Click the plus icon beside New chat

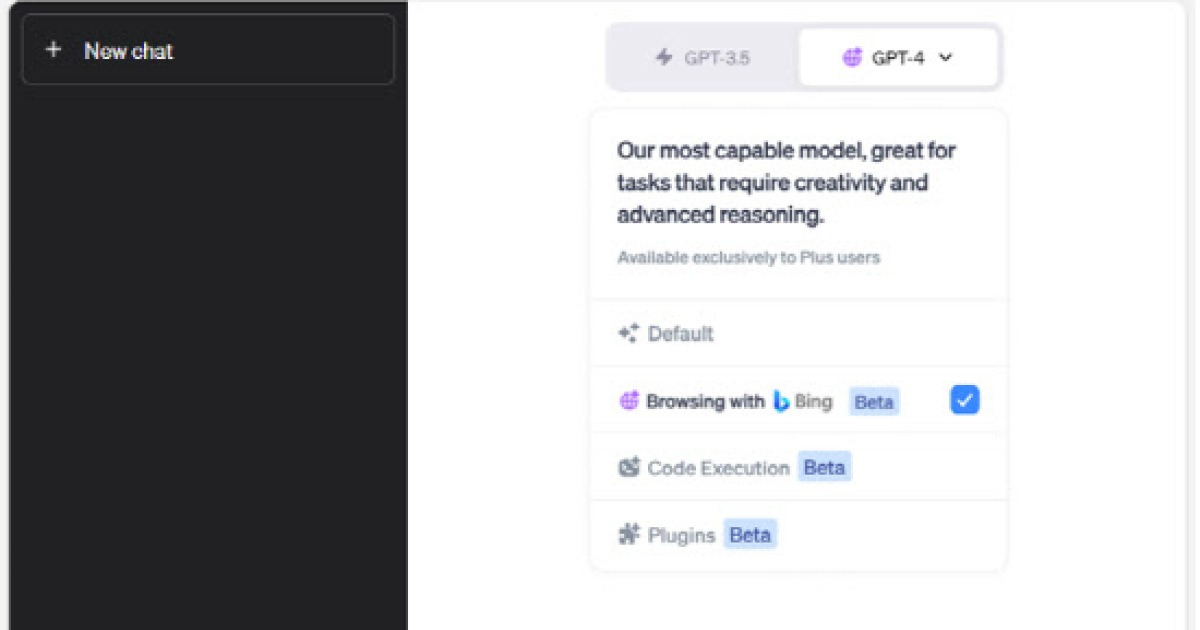(53, 50)
